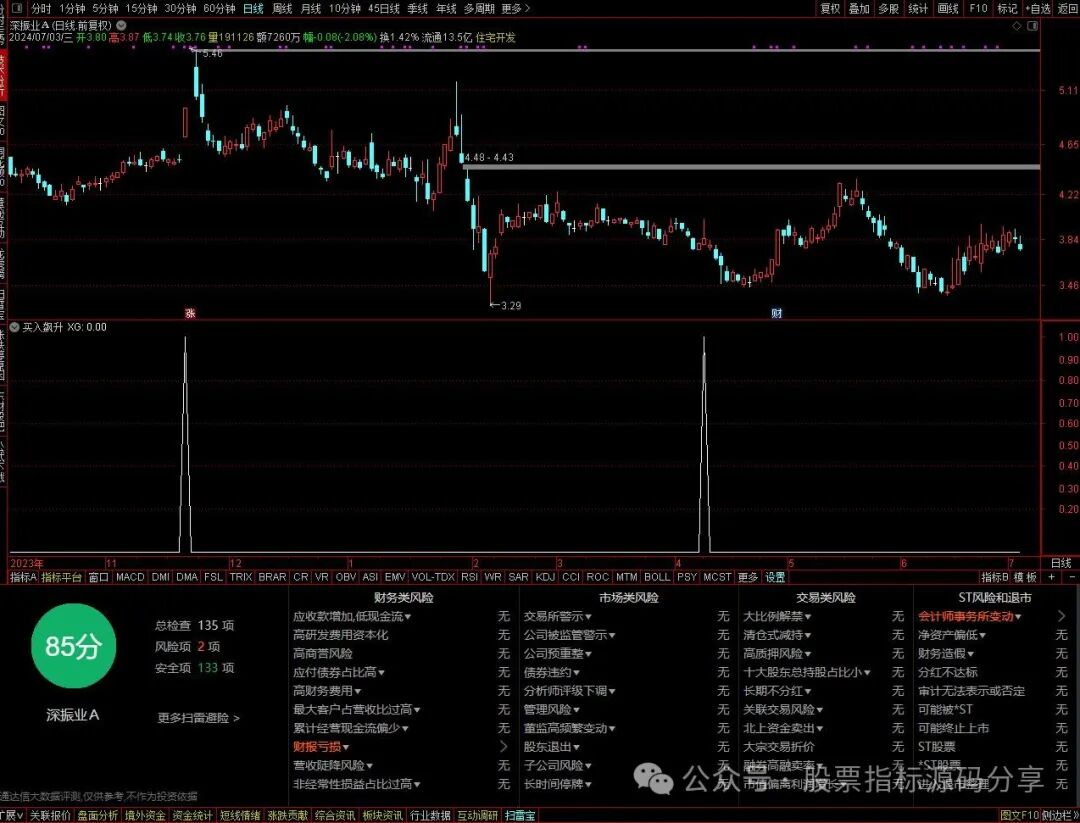Open the 多股 view

pyautogui.click(x=889, y=8)
